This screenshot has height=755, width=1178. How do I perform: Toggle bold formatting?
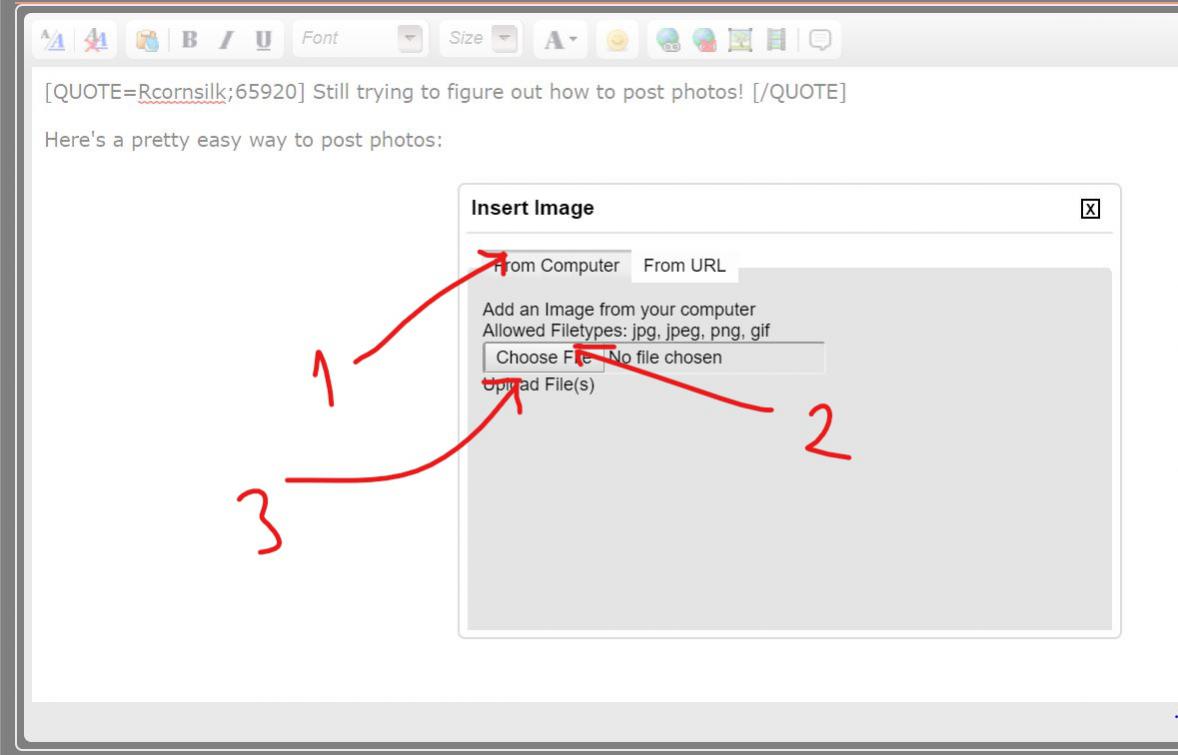click(190, 40)
